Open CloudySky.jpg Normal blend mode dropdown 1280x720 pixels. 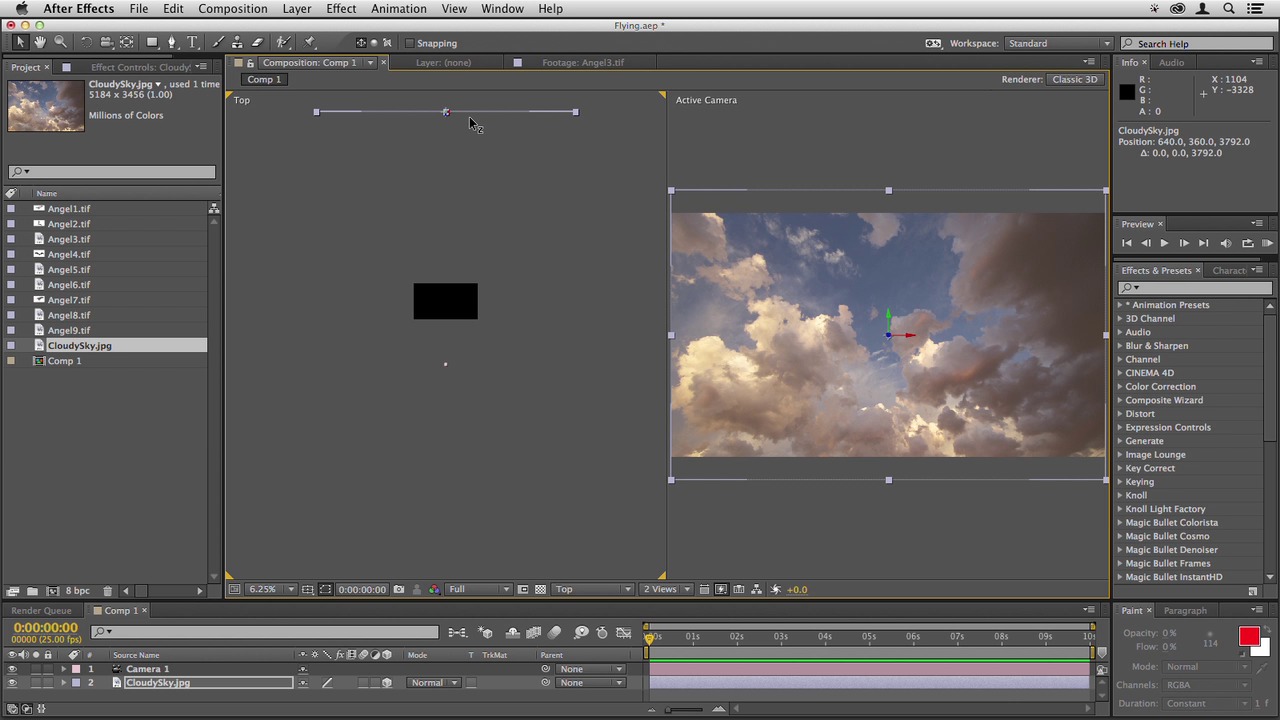point(434,683)
